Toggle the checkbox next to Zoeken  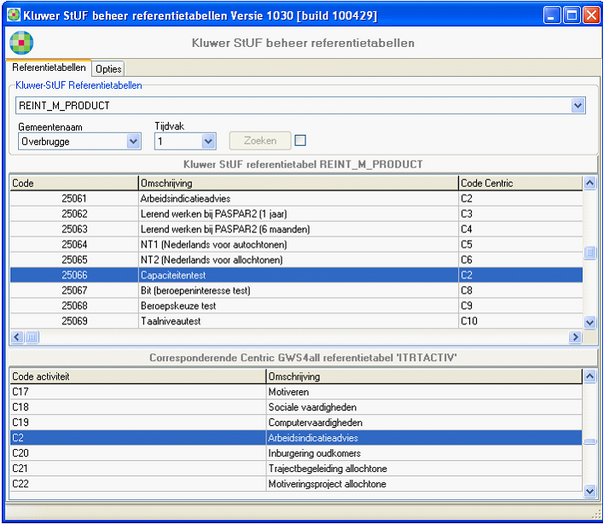pyautogui.click(x=300, y=140)
